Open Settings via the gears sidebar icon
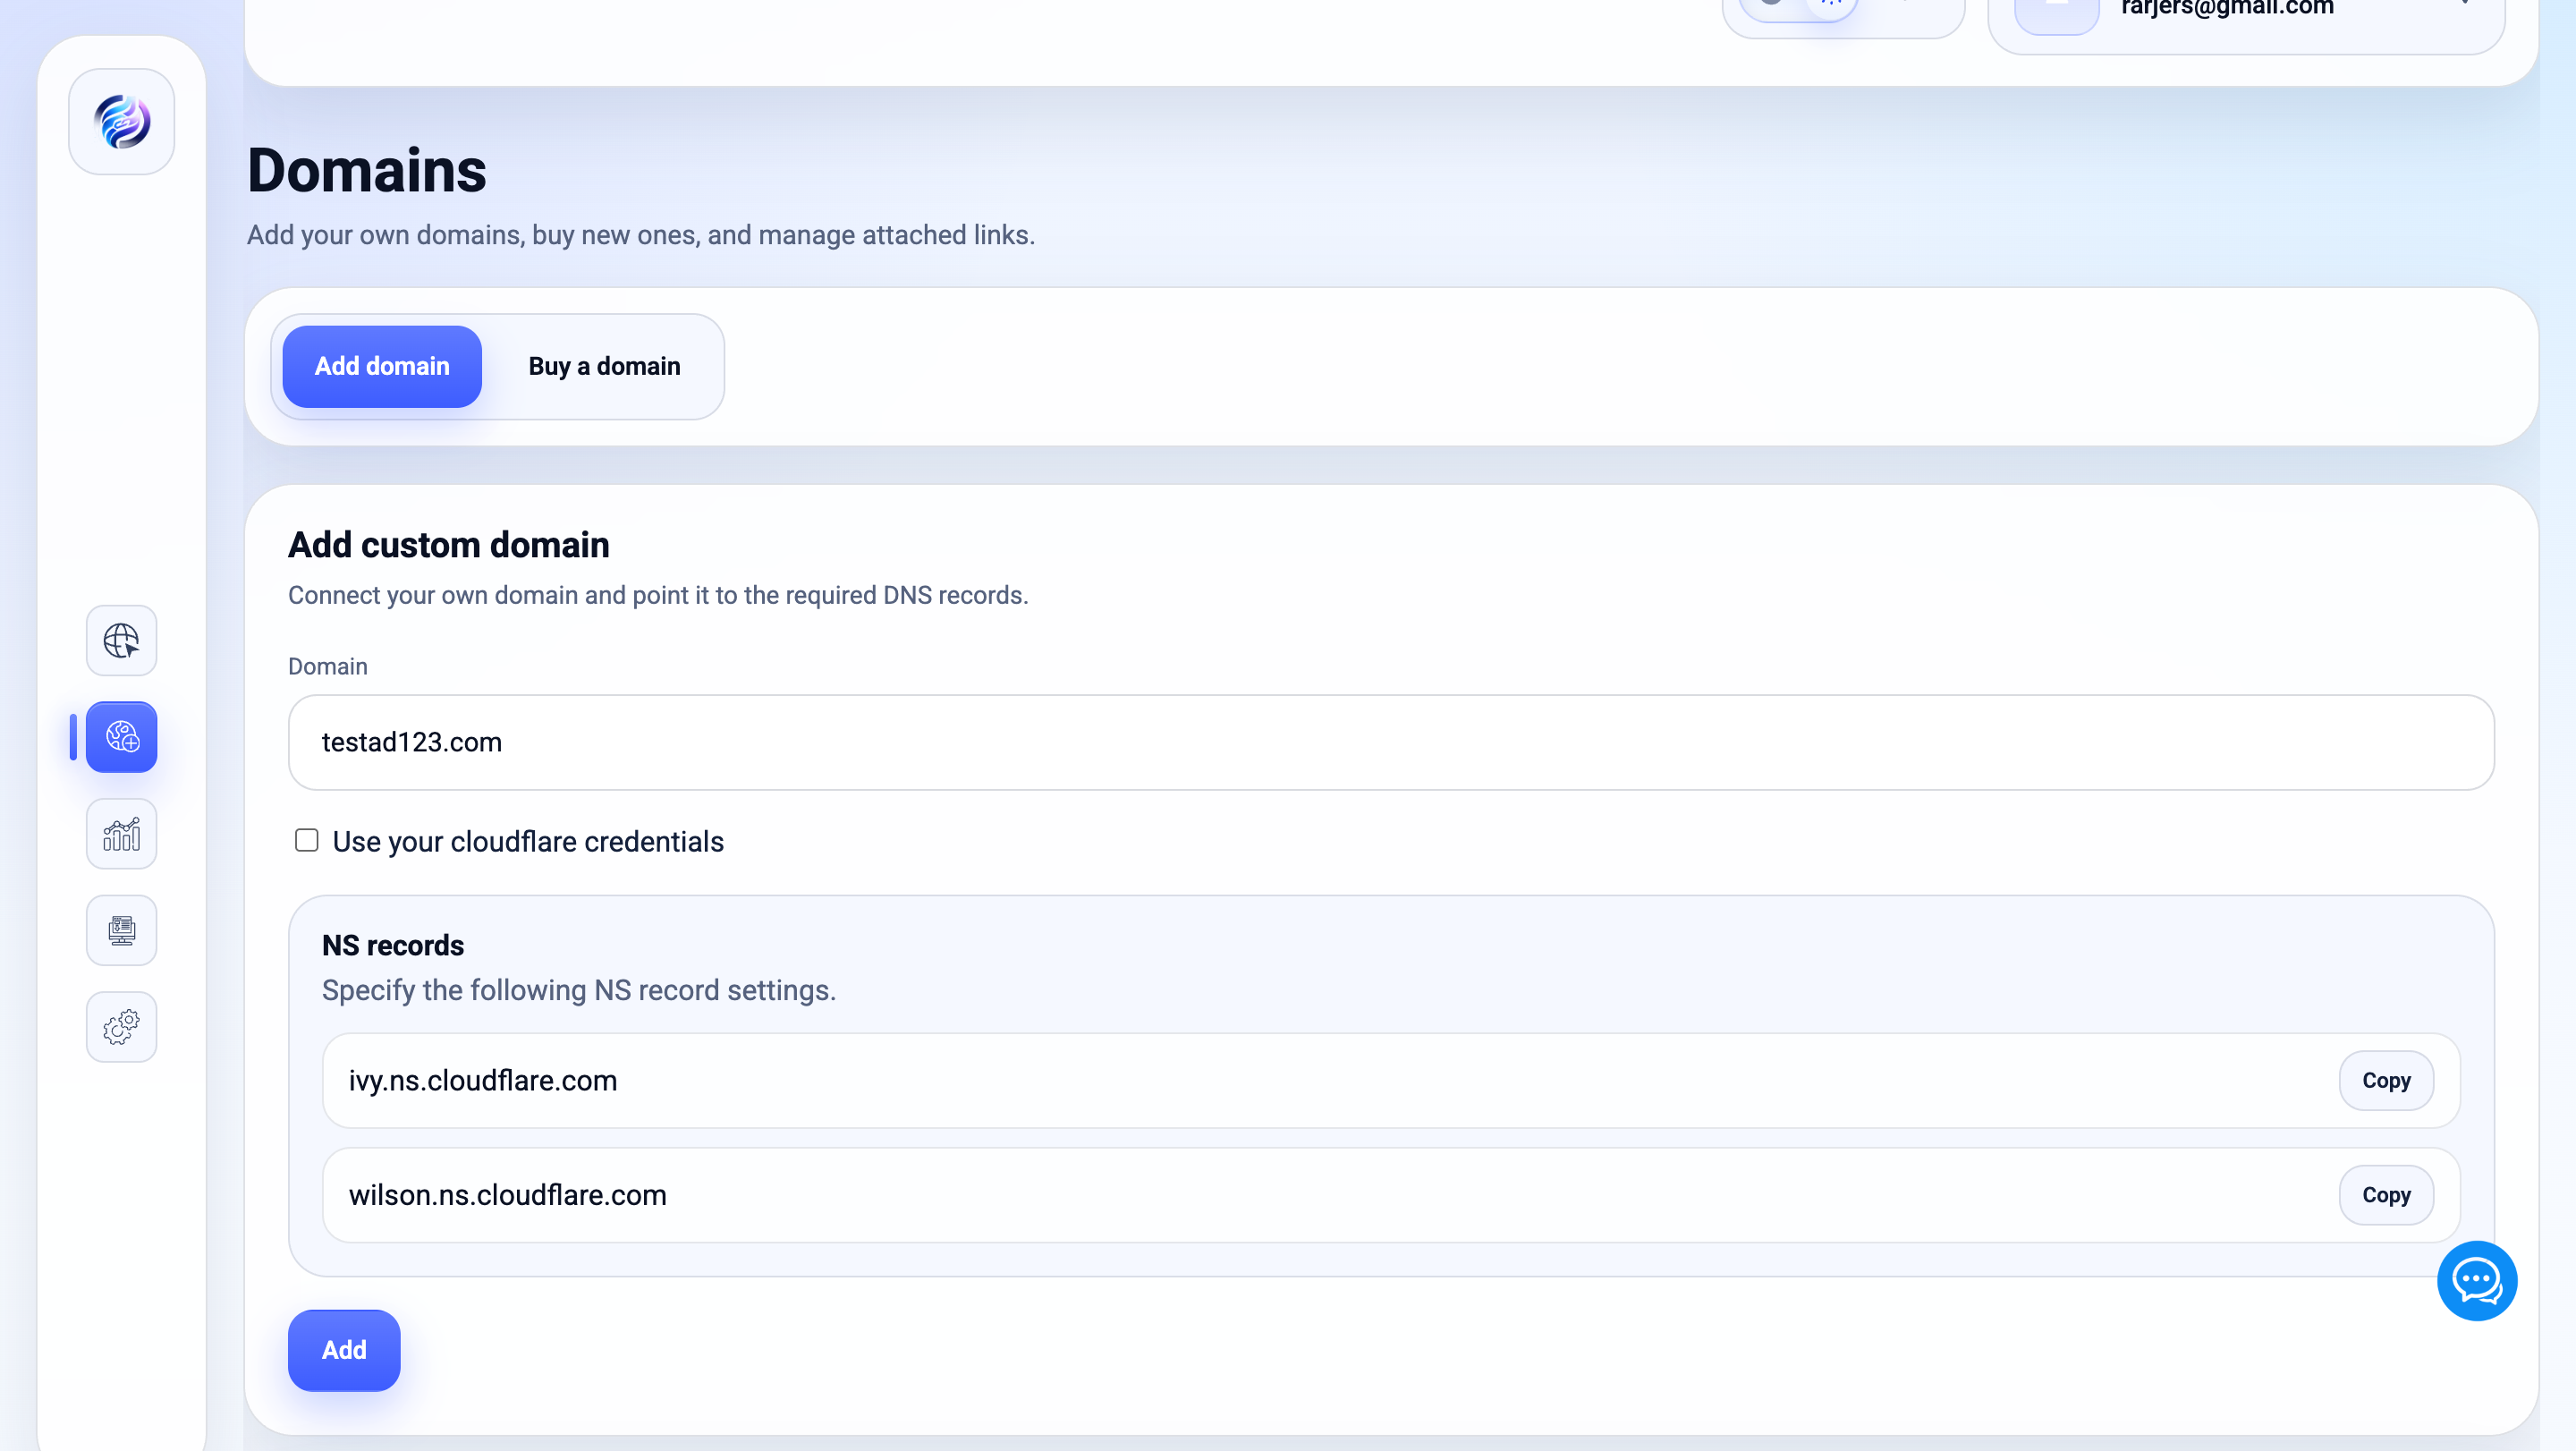Screen dimensions: 2576x1451 pos(121,1026)
